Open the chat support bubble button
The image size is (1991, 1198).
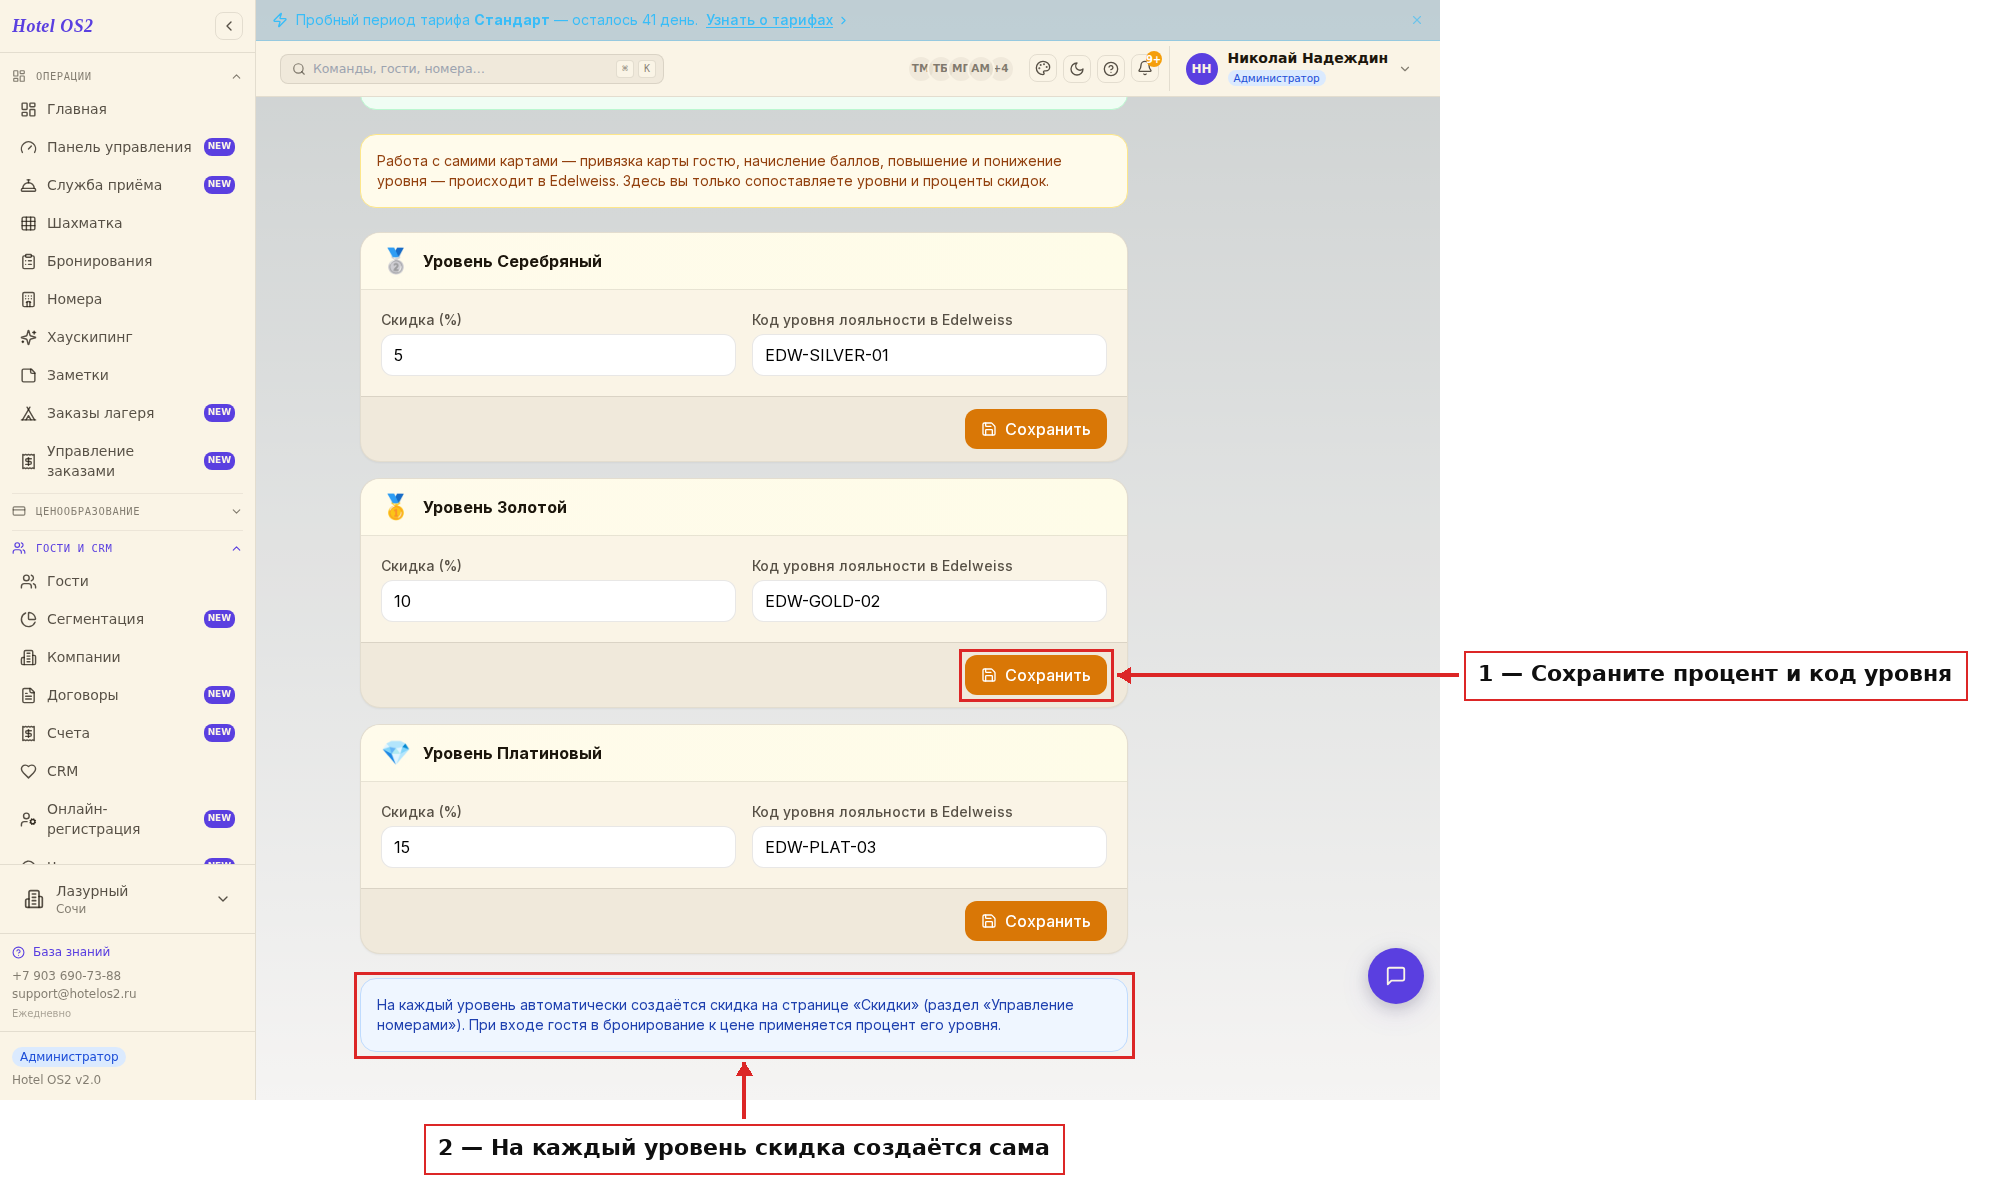(1395, 975)
